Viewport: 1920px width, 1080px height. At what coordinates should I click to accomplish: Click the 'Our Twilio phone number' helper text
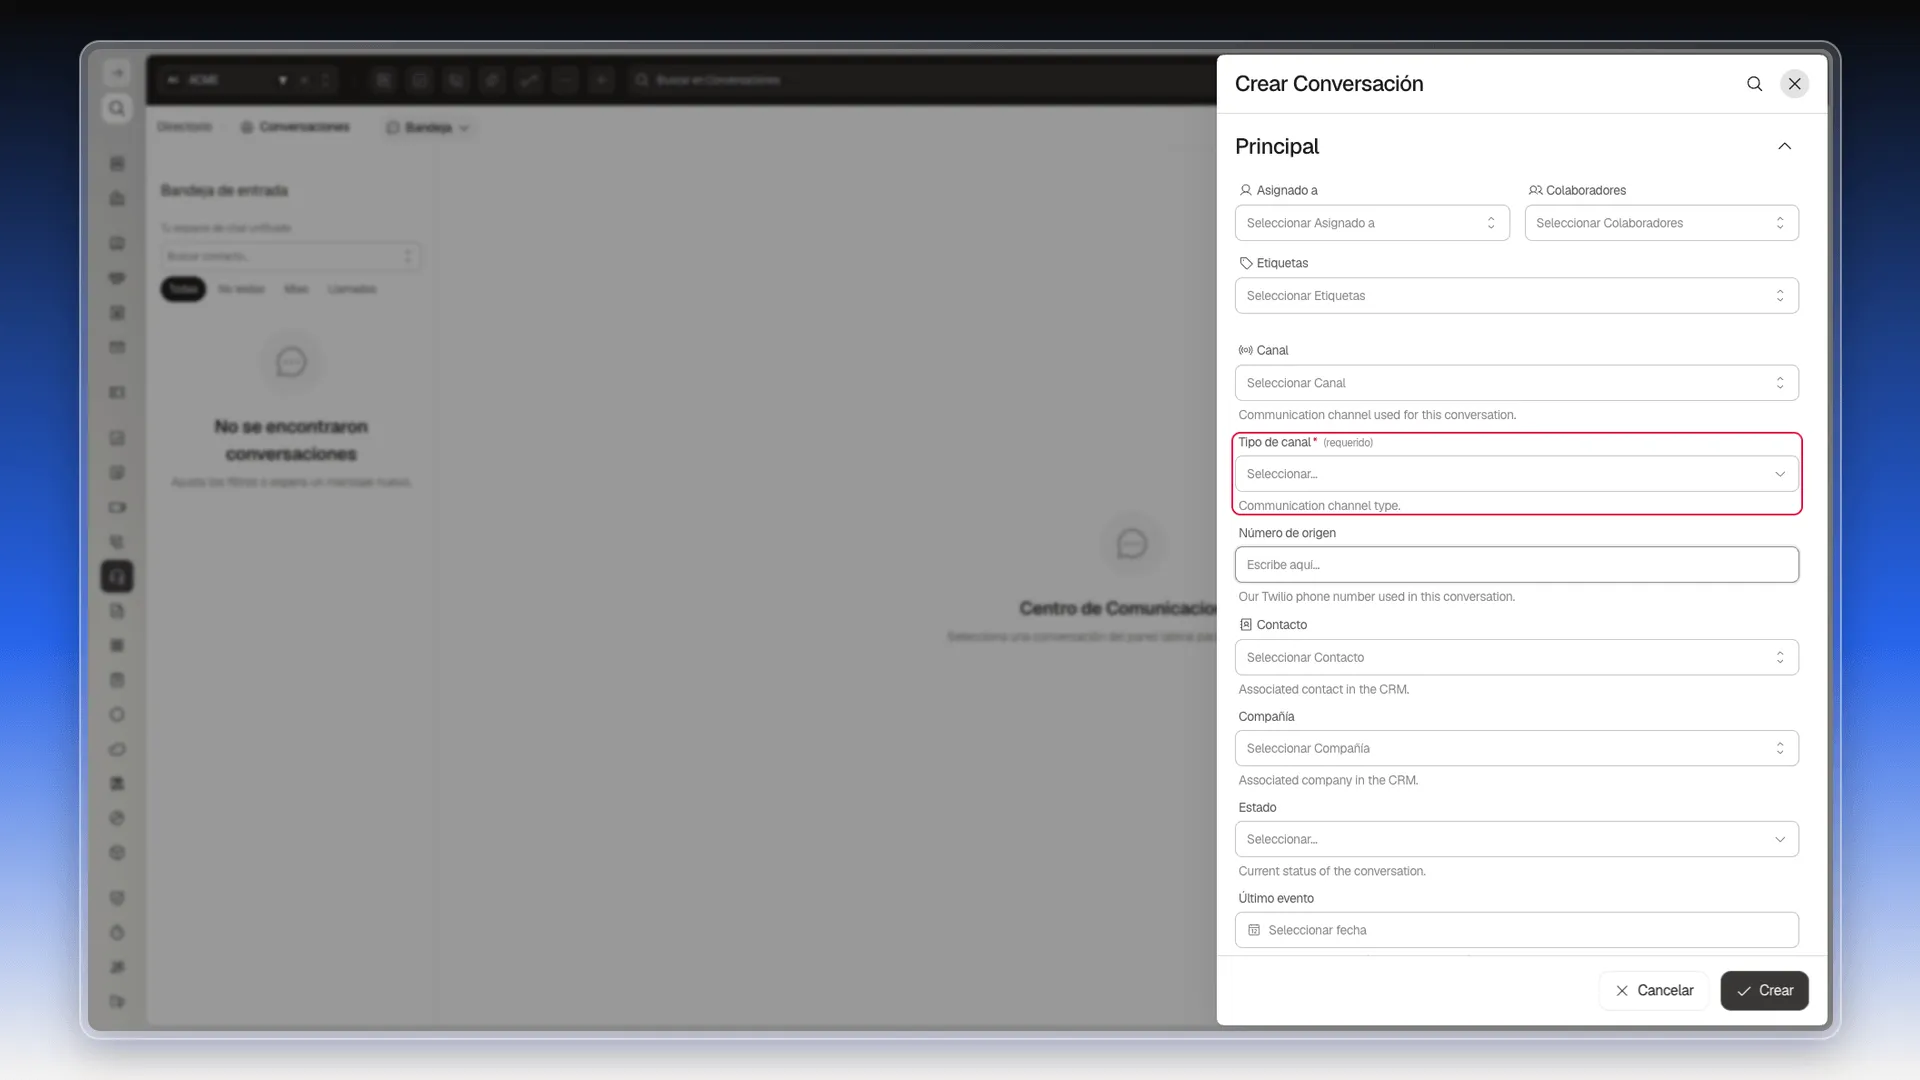(1376, 597)
